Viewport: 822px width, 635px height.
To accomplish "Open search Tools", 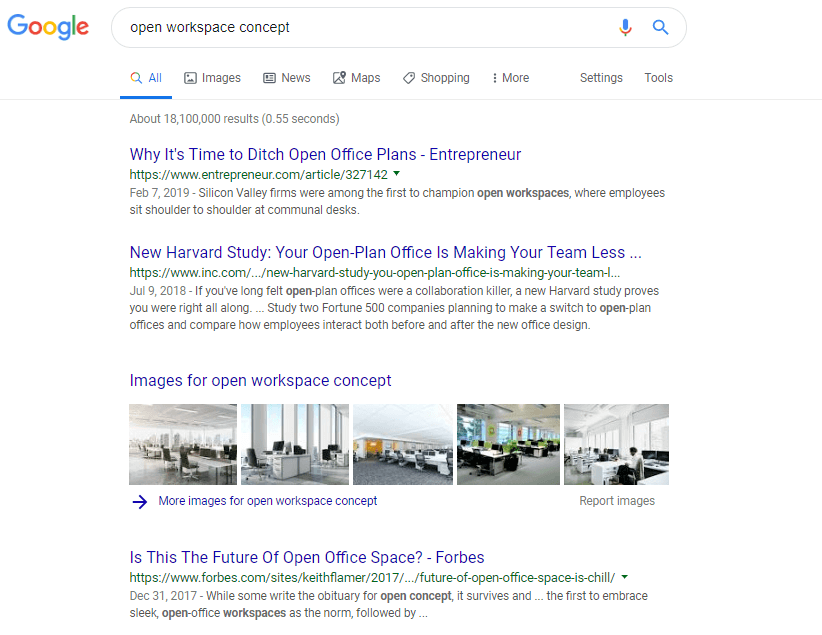I will click(658, 78).
